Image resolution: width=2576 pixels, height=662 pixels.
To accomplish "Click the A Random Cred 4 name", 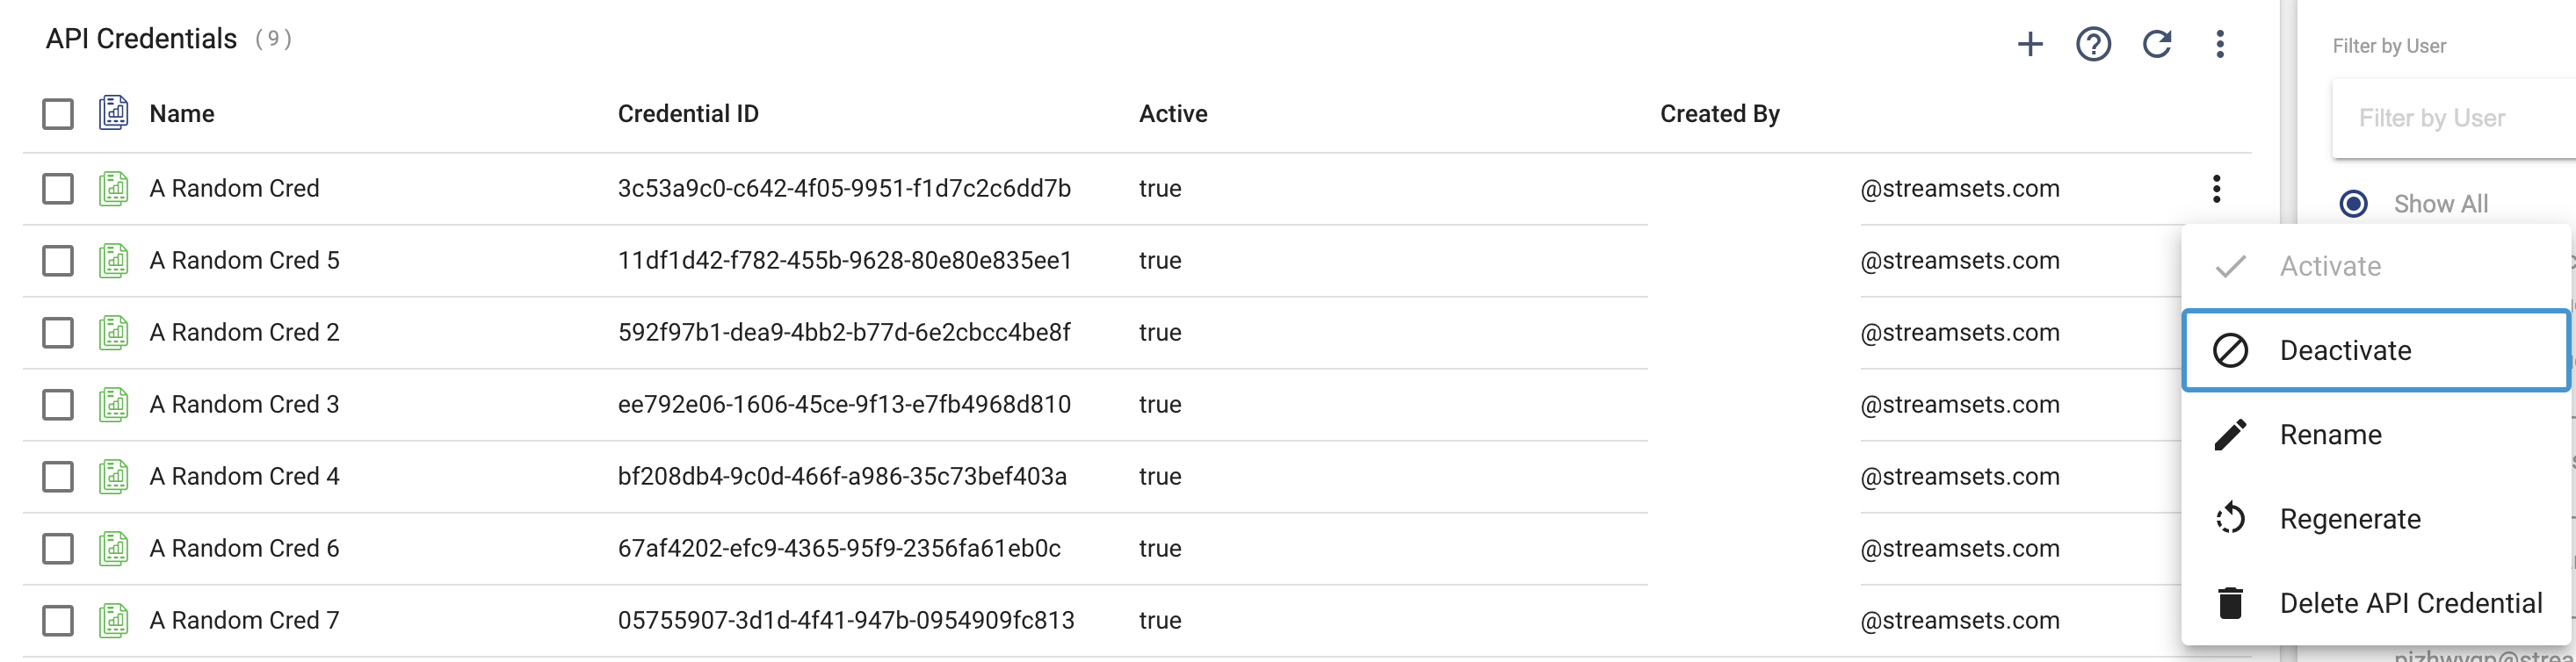I will pos(244,477).
